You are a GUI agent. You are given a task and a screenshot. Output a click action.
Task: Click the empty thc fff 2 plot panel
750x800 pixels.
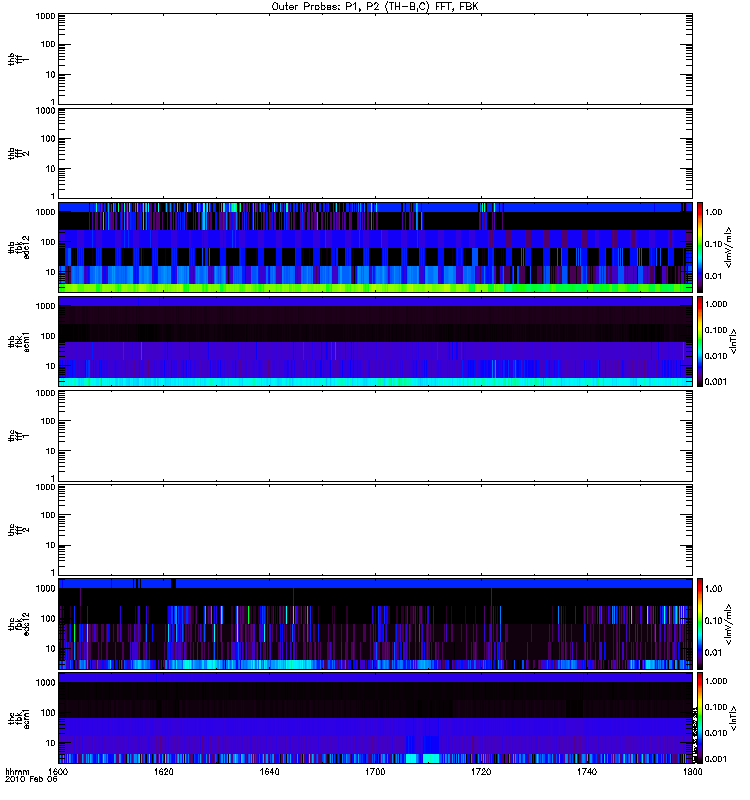(x=375, y=530)
